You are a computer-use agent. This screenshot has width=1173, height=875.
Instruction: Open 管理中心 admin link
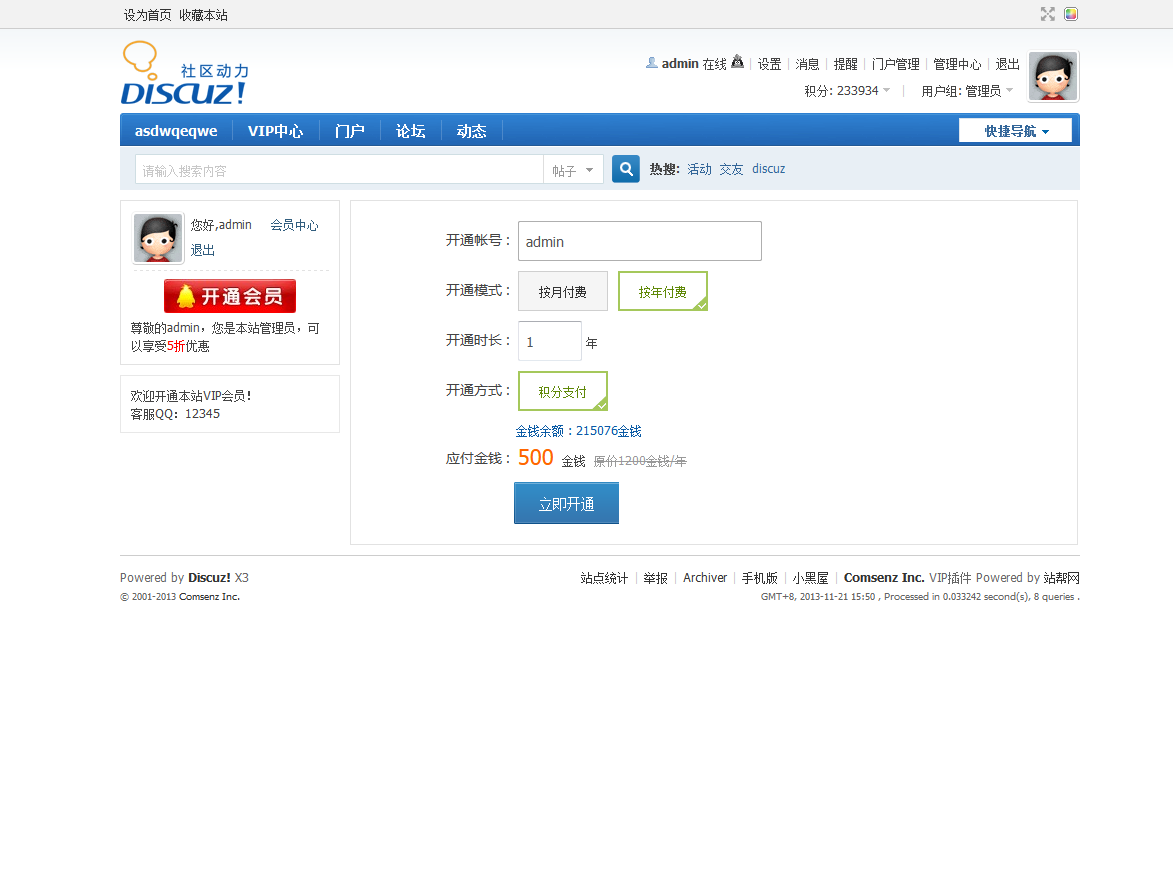[957, 64]
